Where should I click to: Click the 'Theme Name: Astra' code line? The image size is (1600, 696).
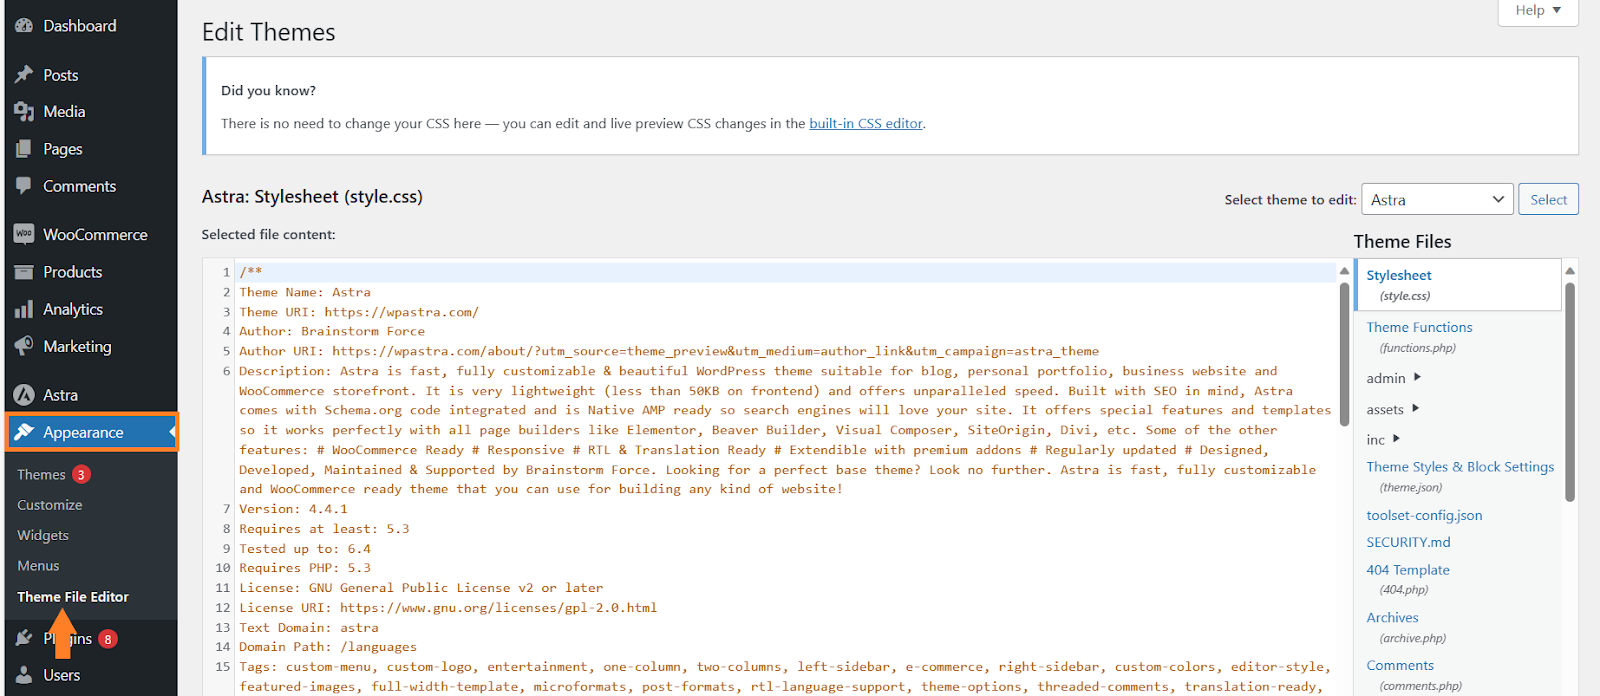click(305, 292)
